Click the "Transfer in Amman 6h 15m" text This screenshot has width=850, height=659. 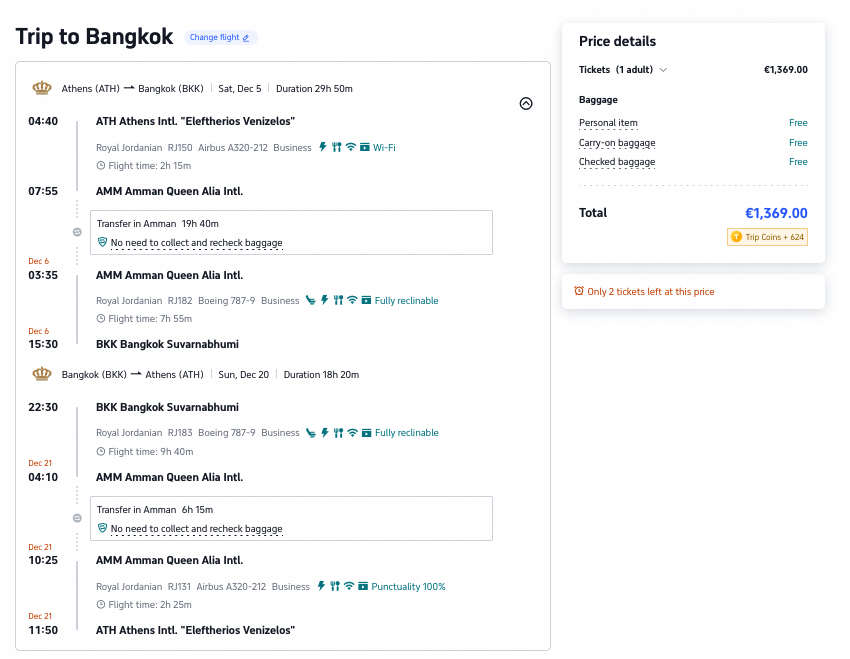[155, 509]
